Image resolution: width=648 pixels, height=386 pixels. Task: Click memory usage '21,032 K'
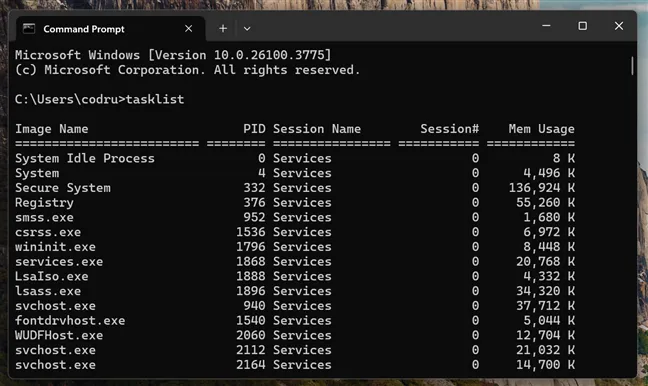[x=546, y=350]
